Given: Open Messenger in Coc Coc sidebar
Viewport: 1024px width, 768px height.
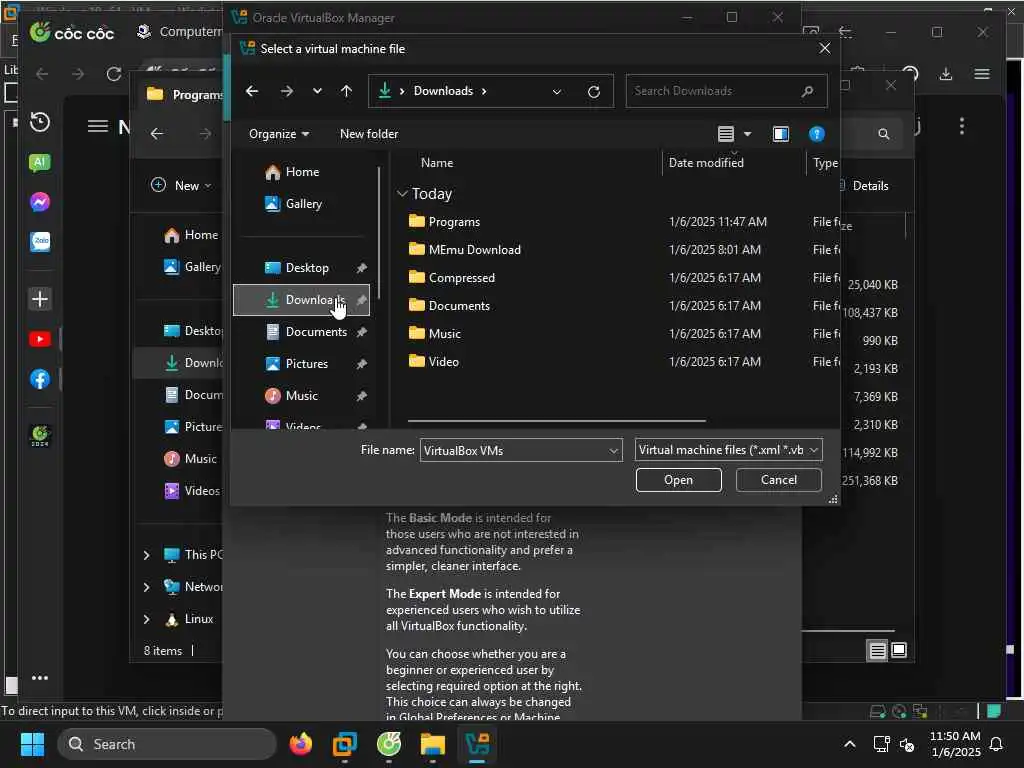Looking at the screenshot, I should (x=40, y=202).
